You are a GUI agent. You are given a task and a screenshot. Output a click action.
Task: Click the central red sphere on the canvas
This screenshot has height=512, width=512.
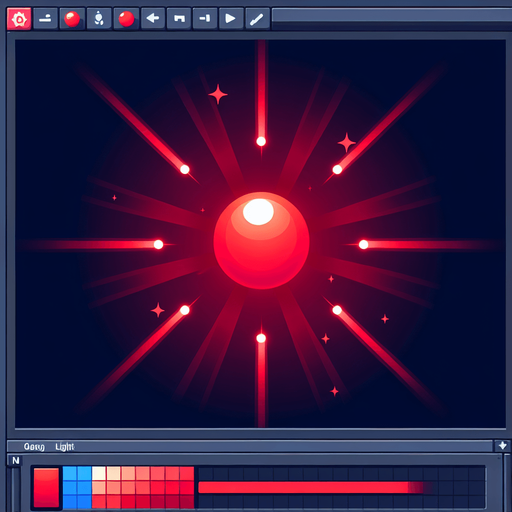(261, 241)
